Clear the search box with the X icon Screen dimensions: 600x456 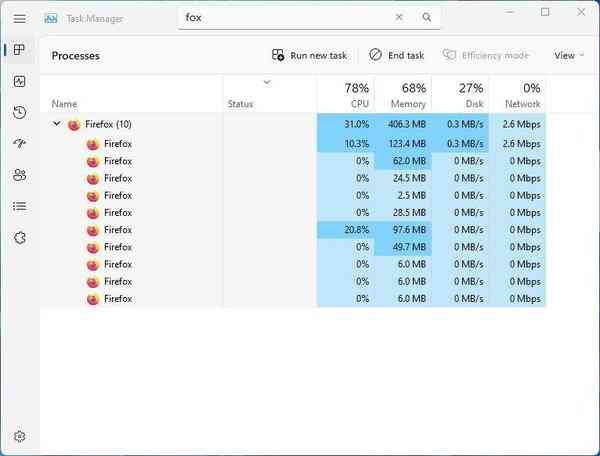coord(399,17)
